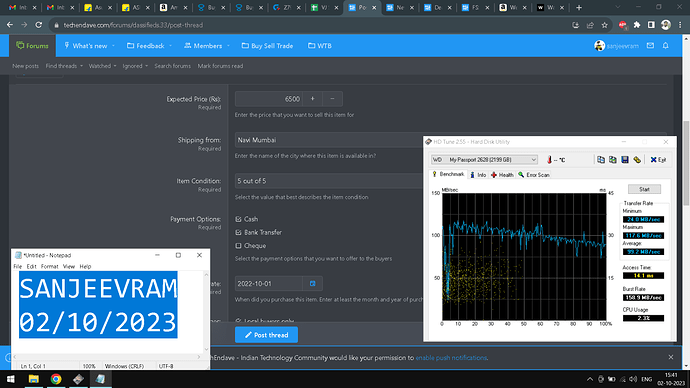Click the purchase date field 2022-10-01
The width and height of the screenshot is (690, 388).
coord(269,284)
